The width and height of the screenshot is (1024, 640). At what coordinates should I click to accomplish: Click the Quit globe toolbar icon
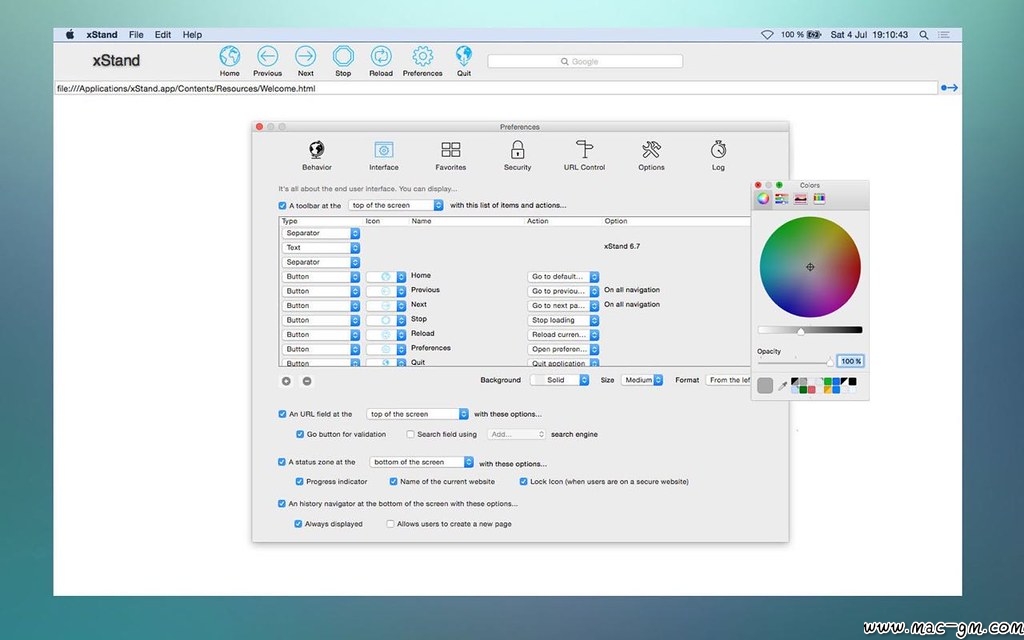pyautogui.click(x=464, y=55)
